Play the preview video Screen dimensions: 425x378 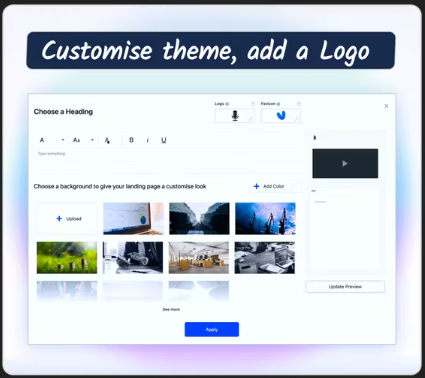(345, 163)
